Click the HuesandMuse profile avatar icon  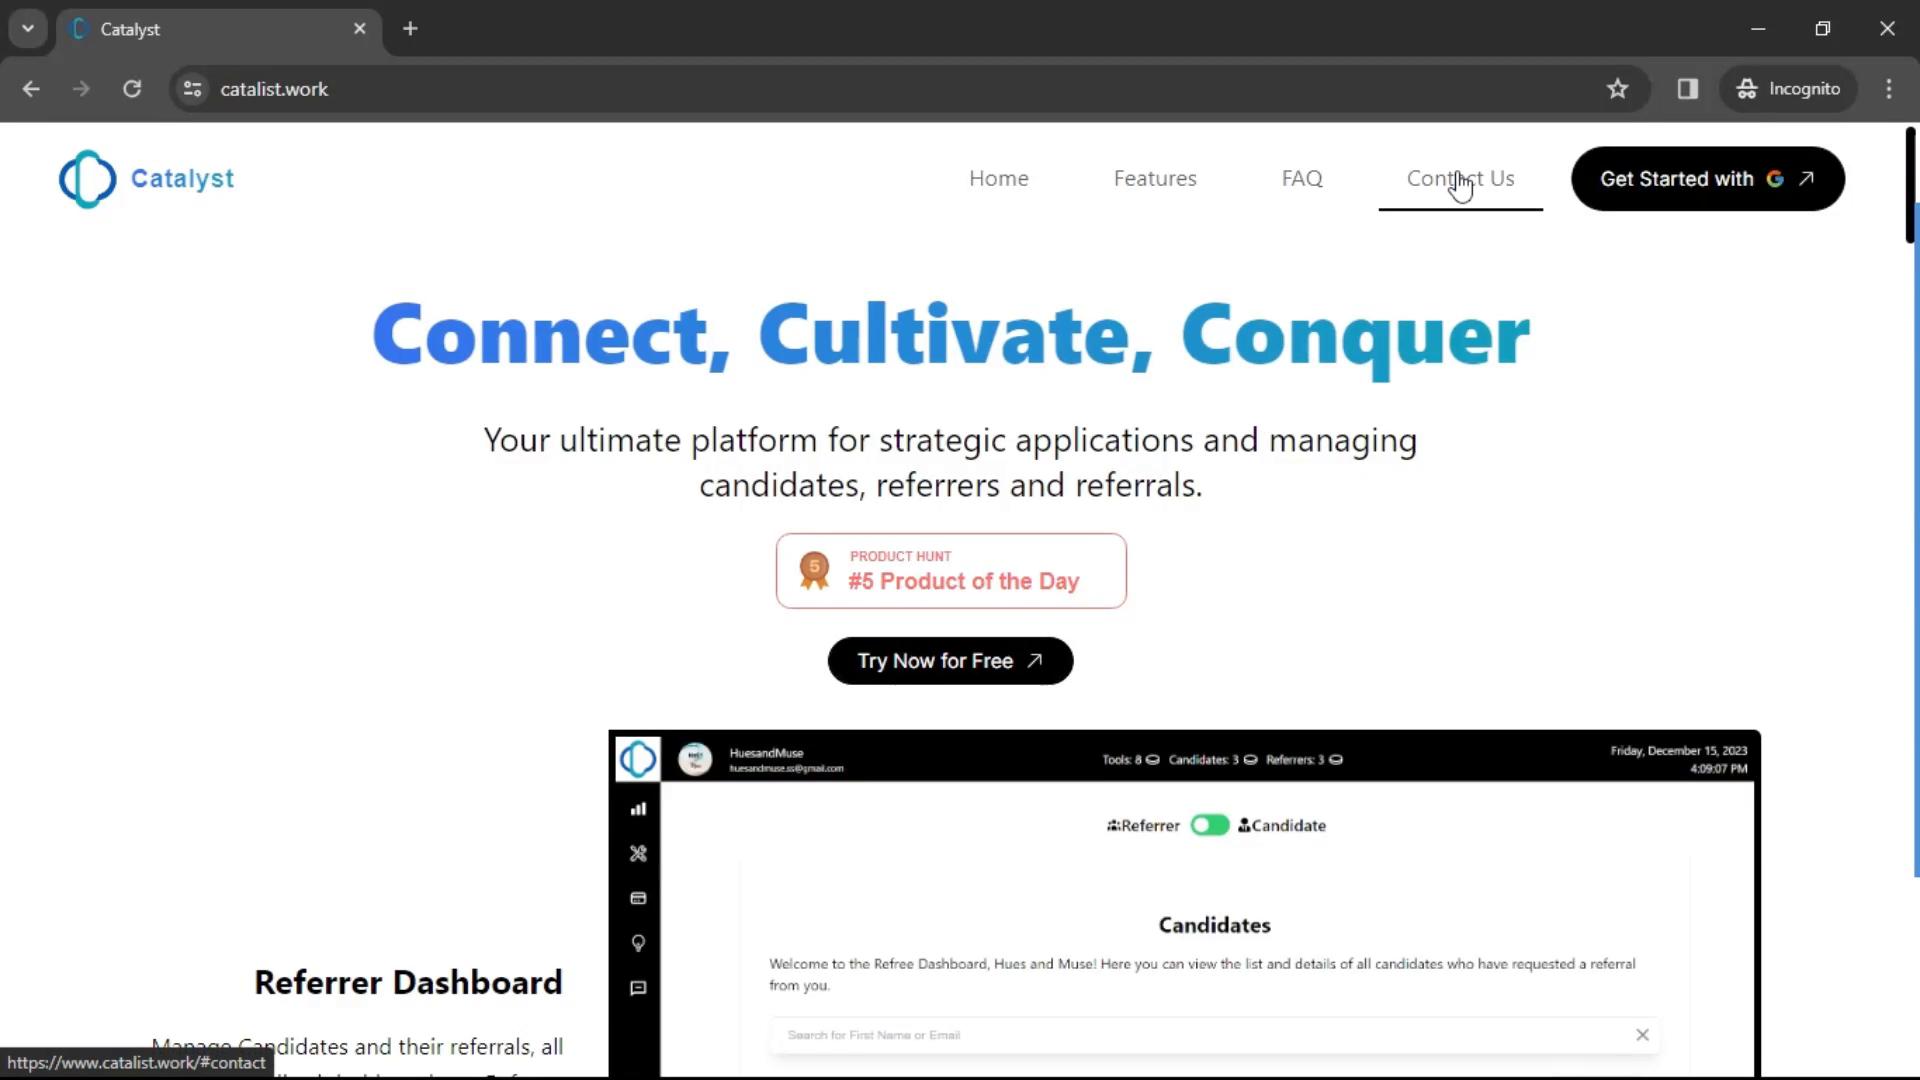coord(696,758)
